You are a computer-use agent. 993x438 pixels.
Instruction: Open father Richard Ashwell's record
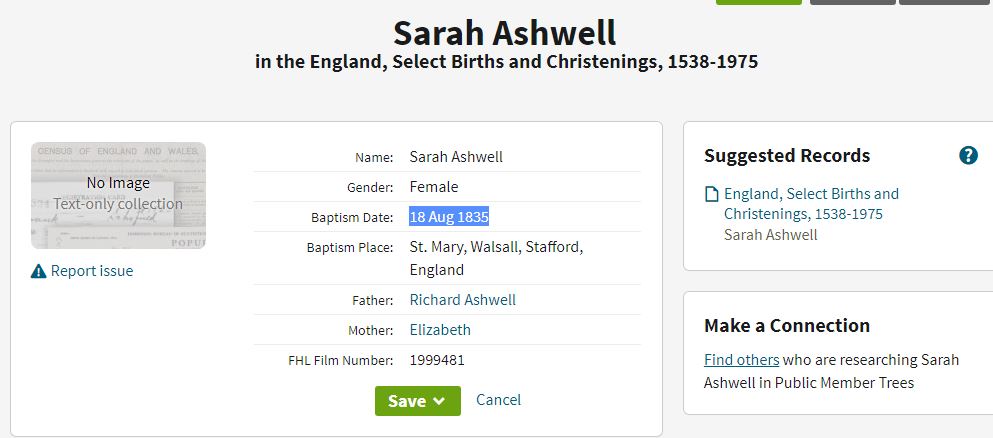click(463, 299)
